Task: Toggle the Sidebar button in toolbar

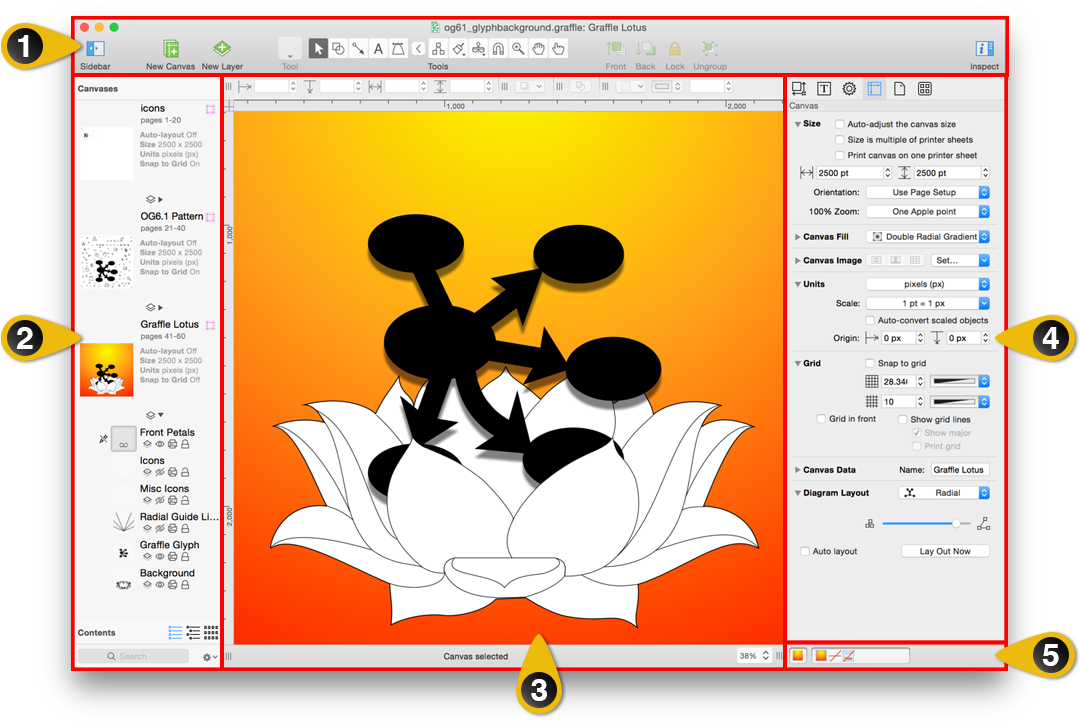Action: pyautogui.click(x=95, y=48)
